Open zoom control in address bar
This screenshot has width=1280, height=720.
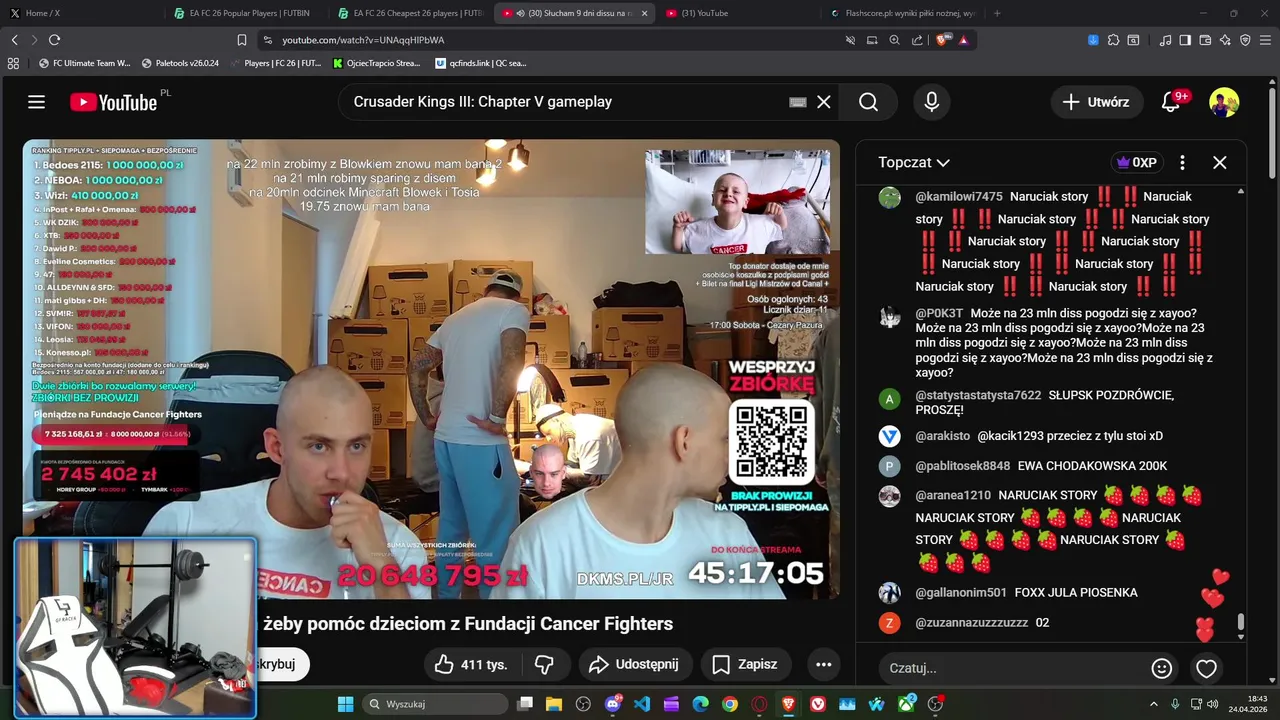click(x=894, y=40)
